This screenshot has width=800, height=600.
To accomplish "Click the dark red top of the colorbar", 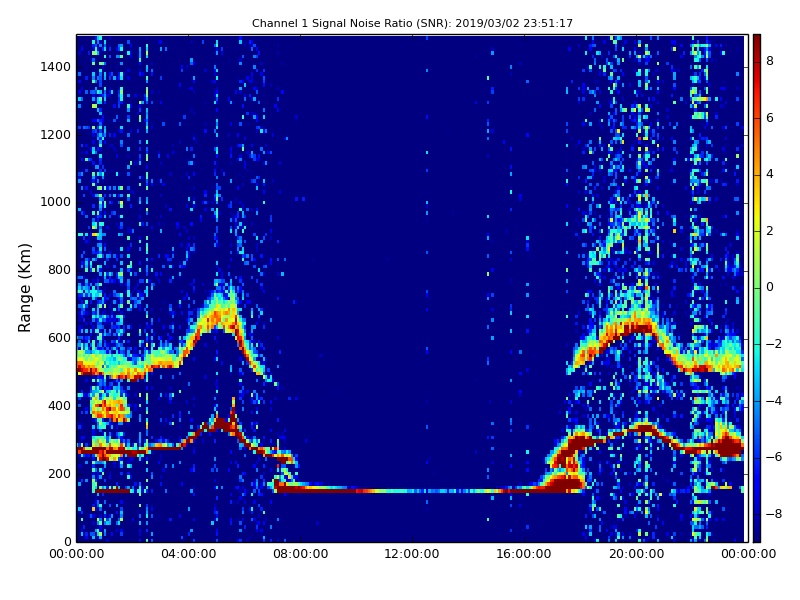I will point(757,41).
